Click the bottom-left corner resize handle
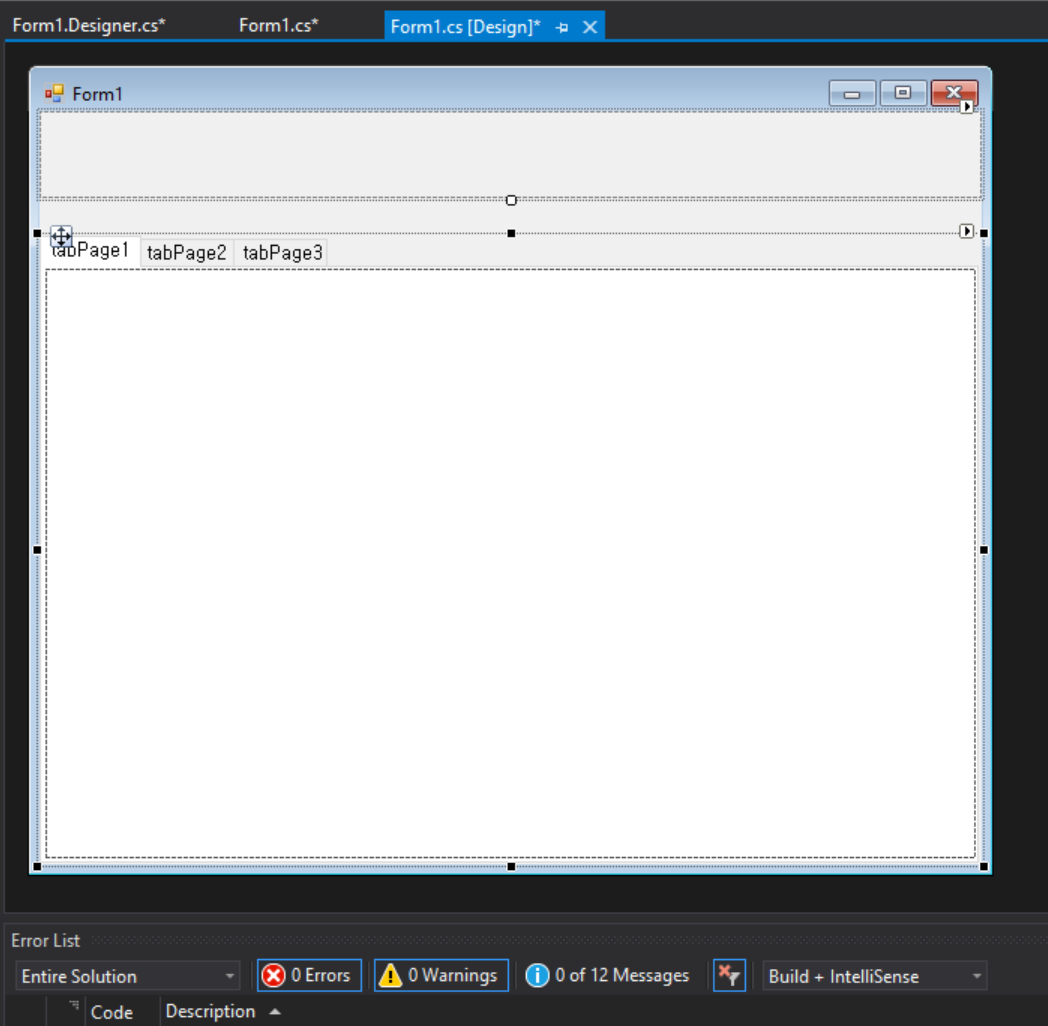1048x1026 pixels. pyautogui.click(x=37, y=866)
